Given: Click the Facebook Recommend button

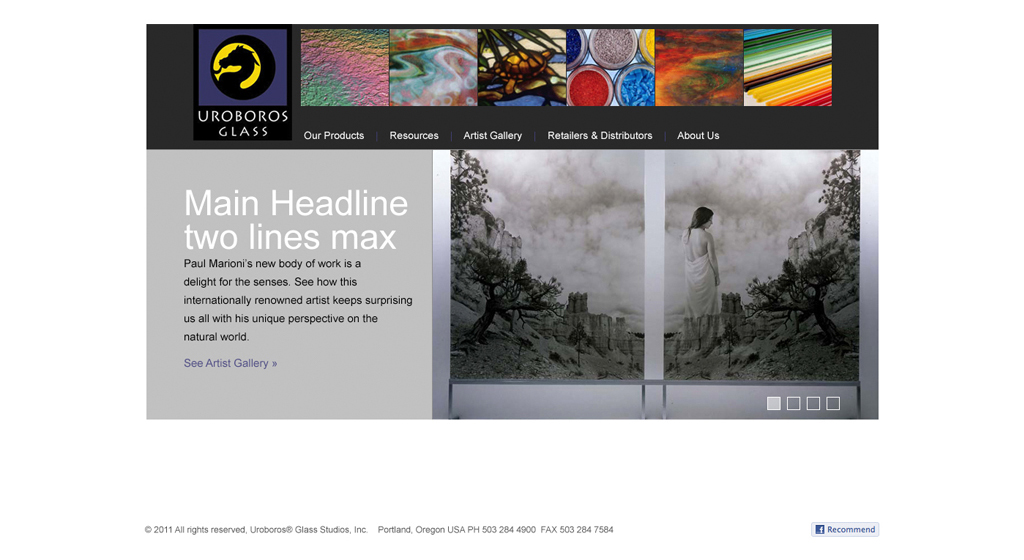Looking at the screenshot, I should tap(845, 529).
